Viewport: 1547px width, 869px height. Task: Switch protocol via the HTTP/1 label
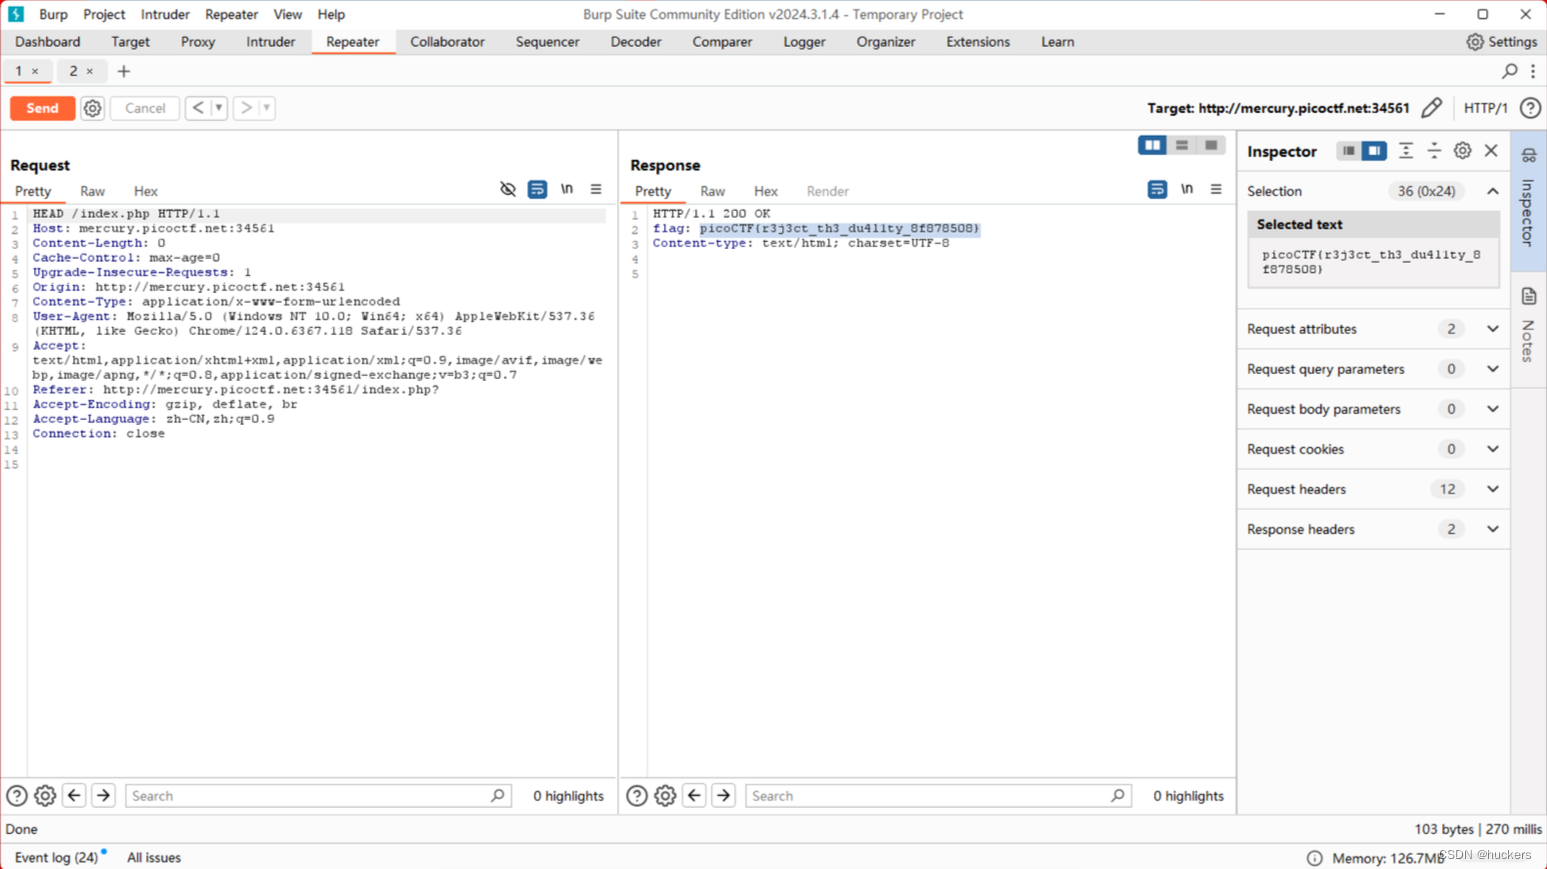(x=1485, y=108)
